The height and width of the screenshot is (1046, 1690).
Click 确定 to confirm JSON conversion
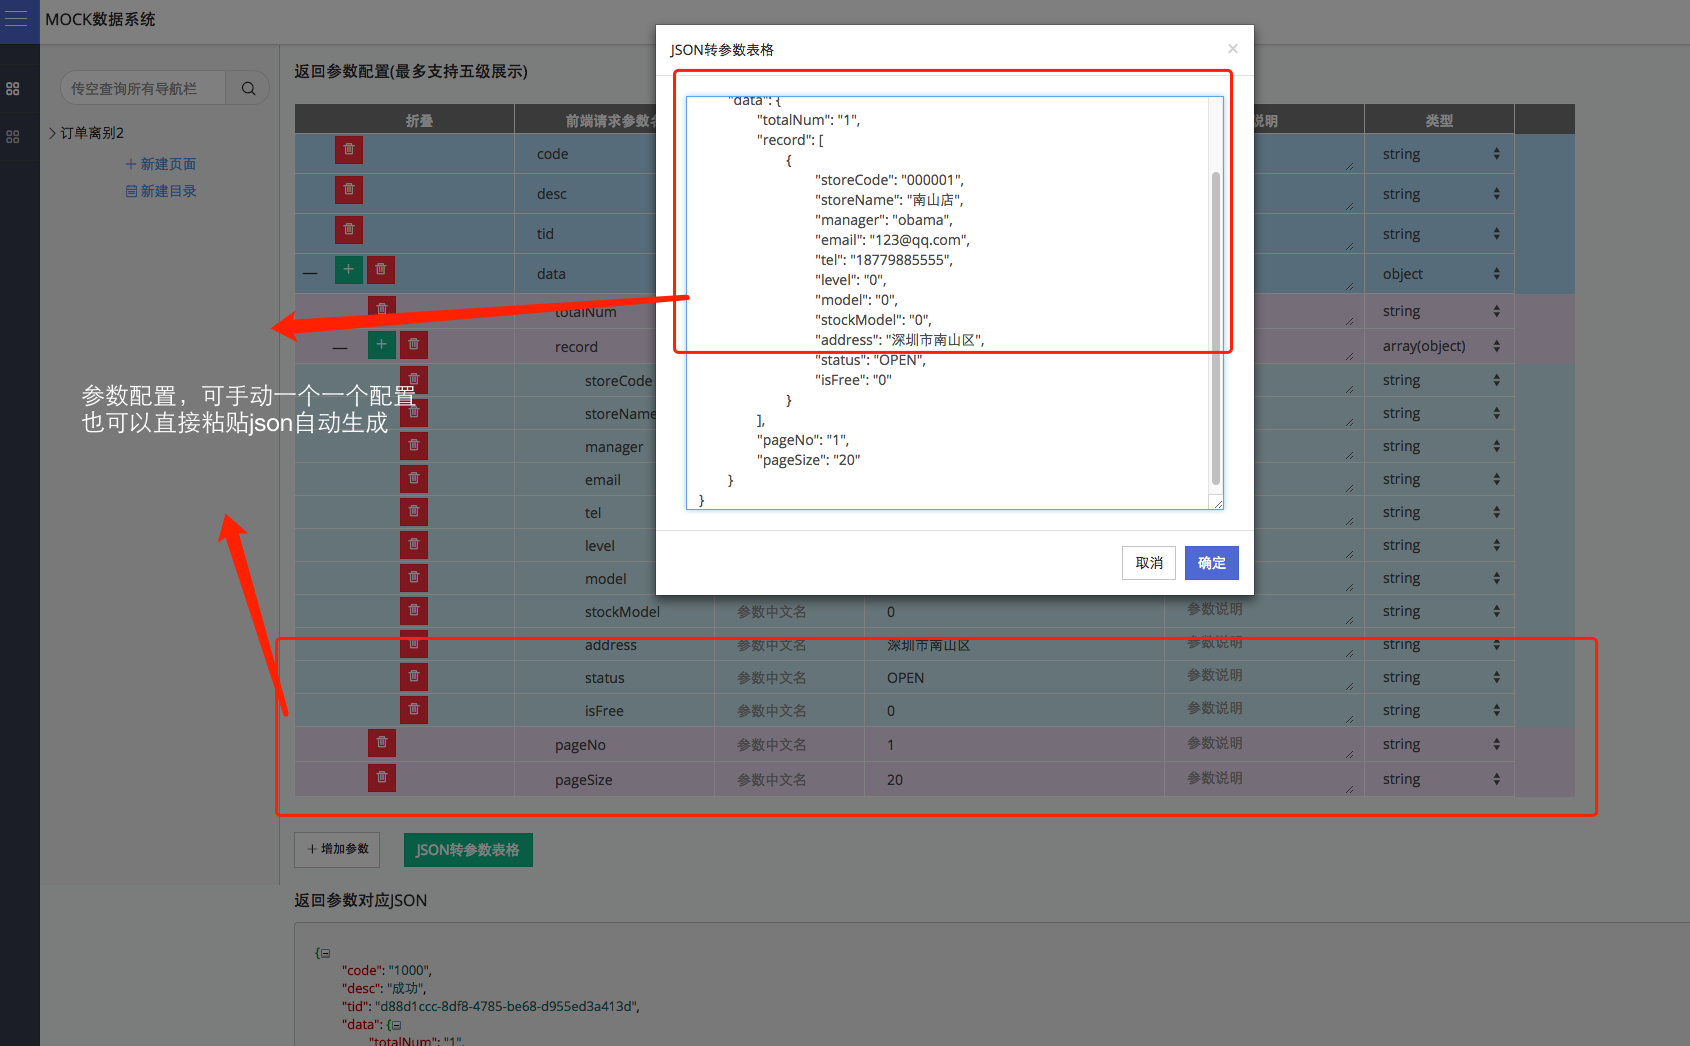pos(1212,563)
